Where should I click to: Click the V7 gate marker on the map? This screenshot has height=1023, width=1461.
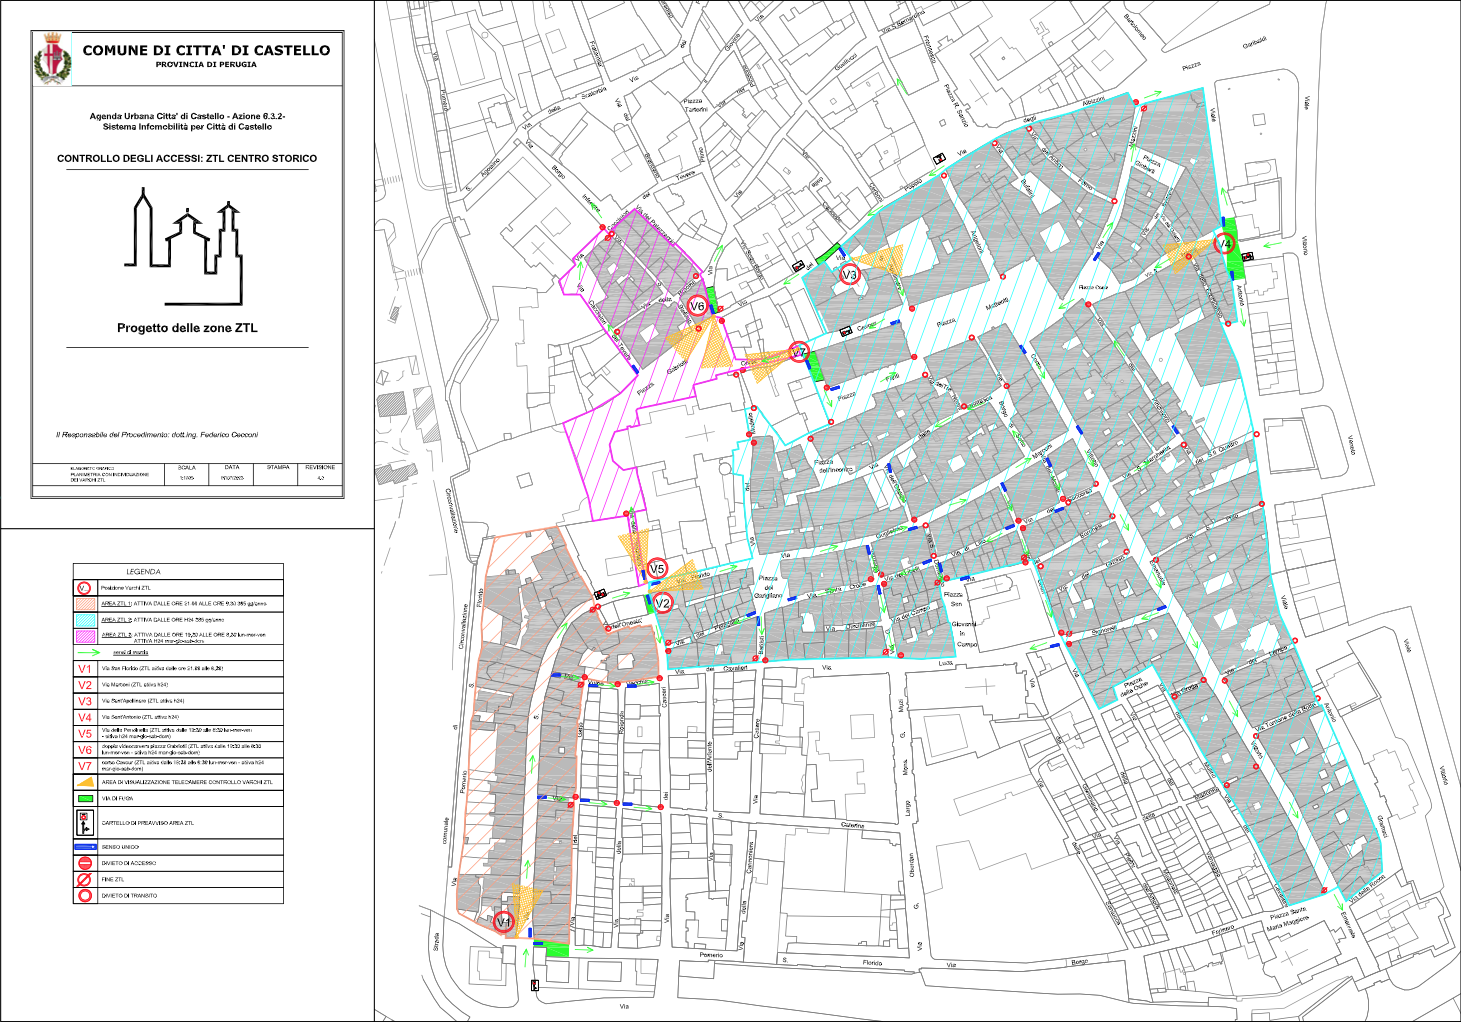pyautogui.click(x=798, y=352)
